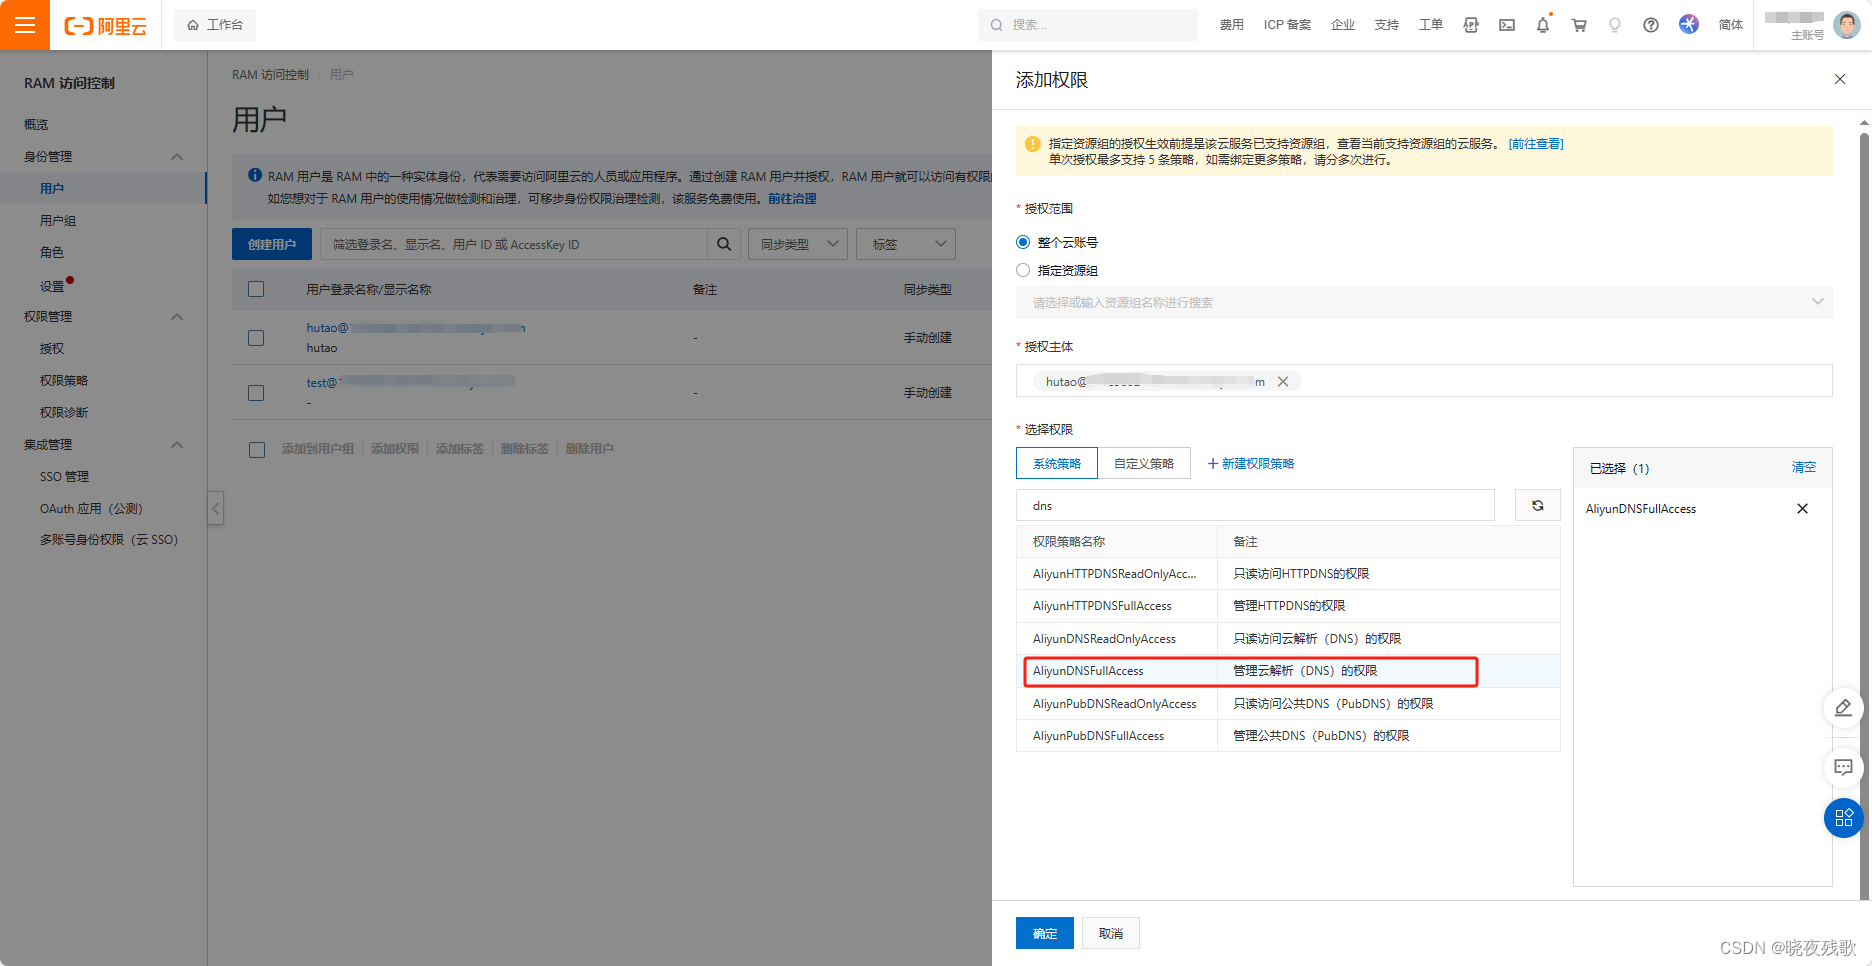Image resolution: width=1872 pixels, height=966 pixels.
Task: Open the notification bell
Action: pos(1543,25)
